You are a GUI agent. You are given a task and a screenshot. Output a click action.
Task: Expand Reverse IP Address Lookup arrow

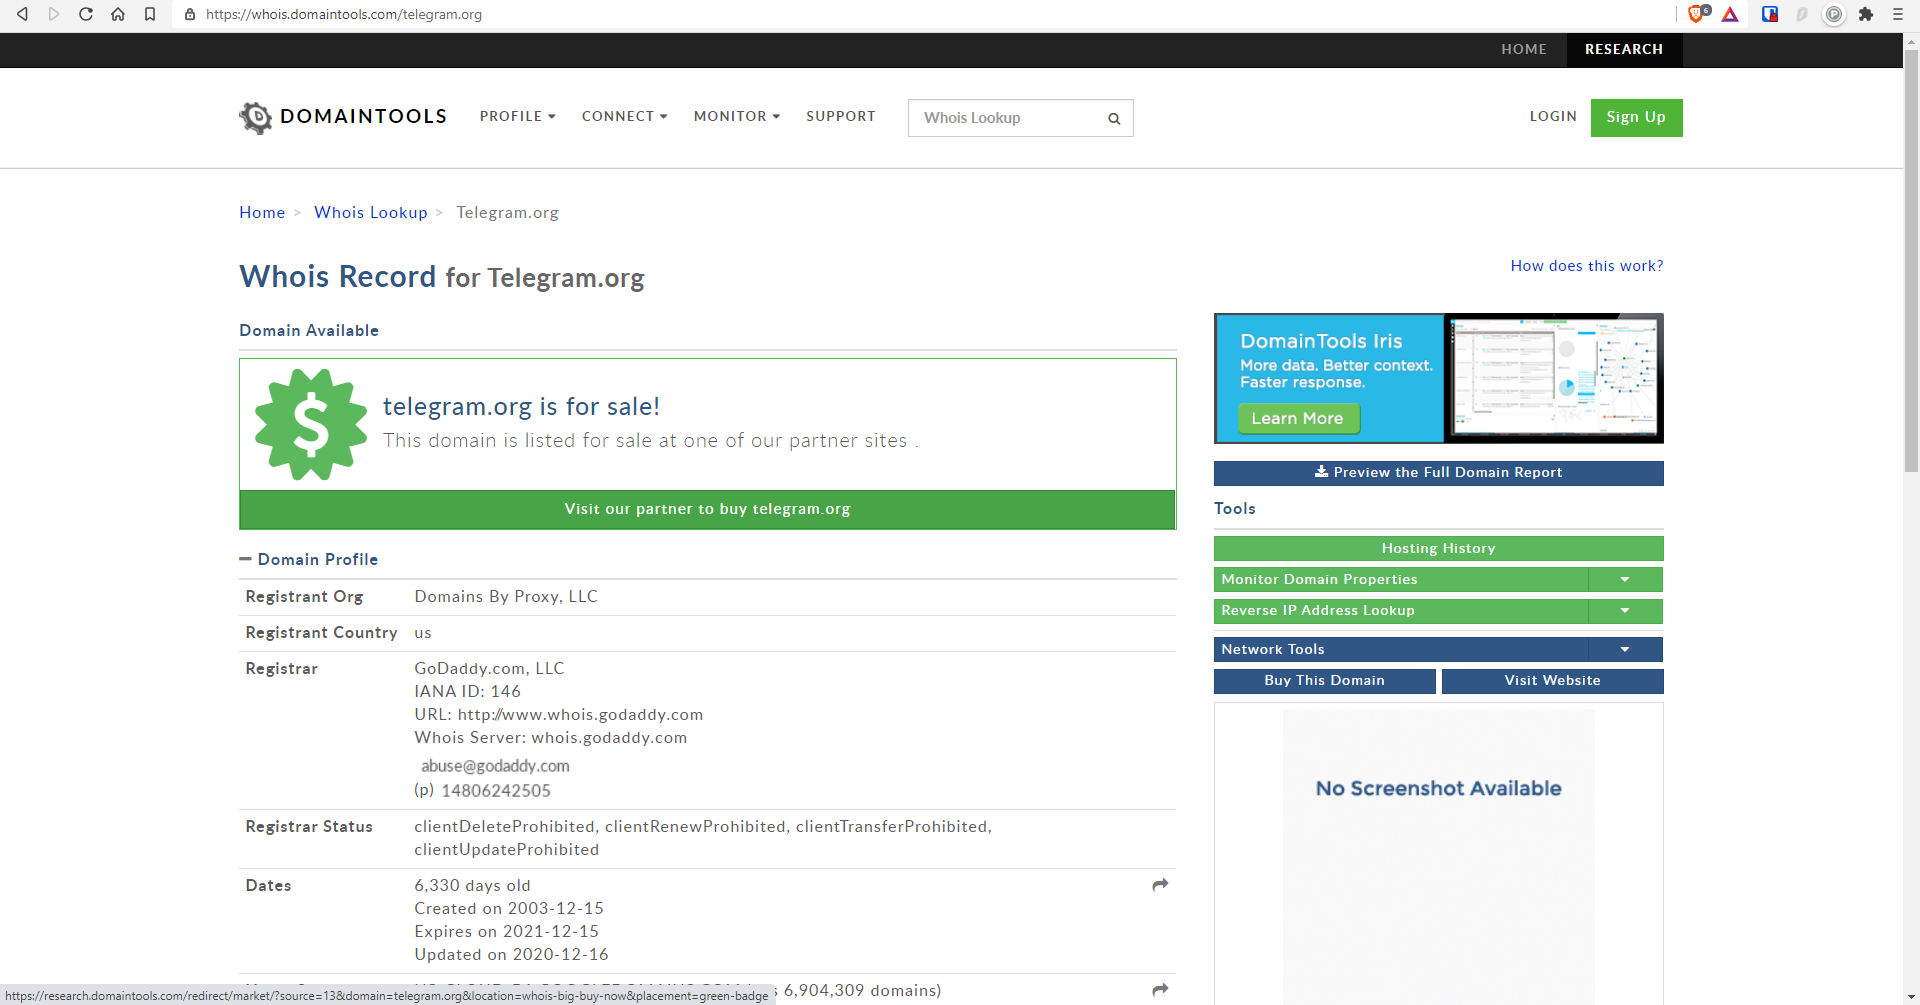1625,611
